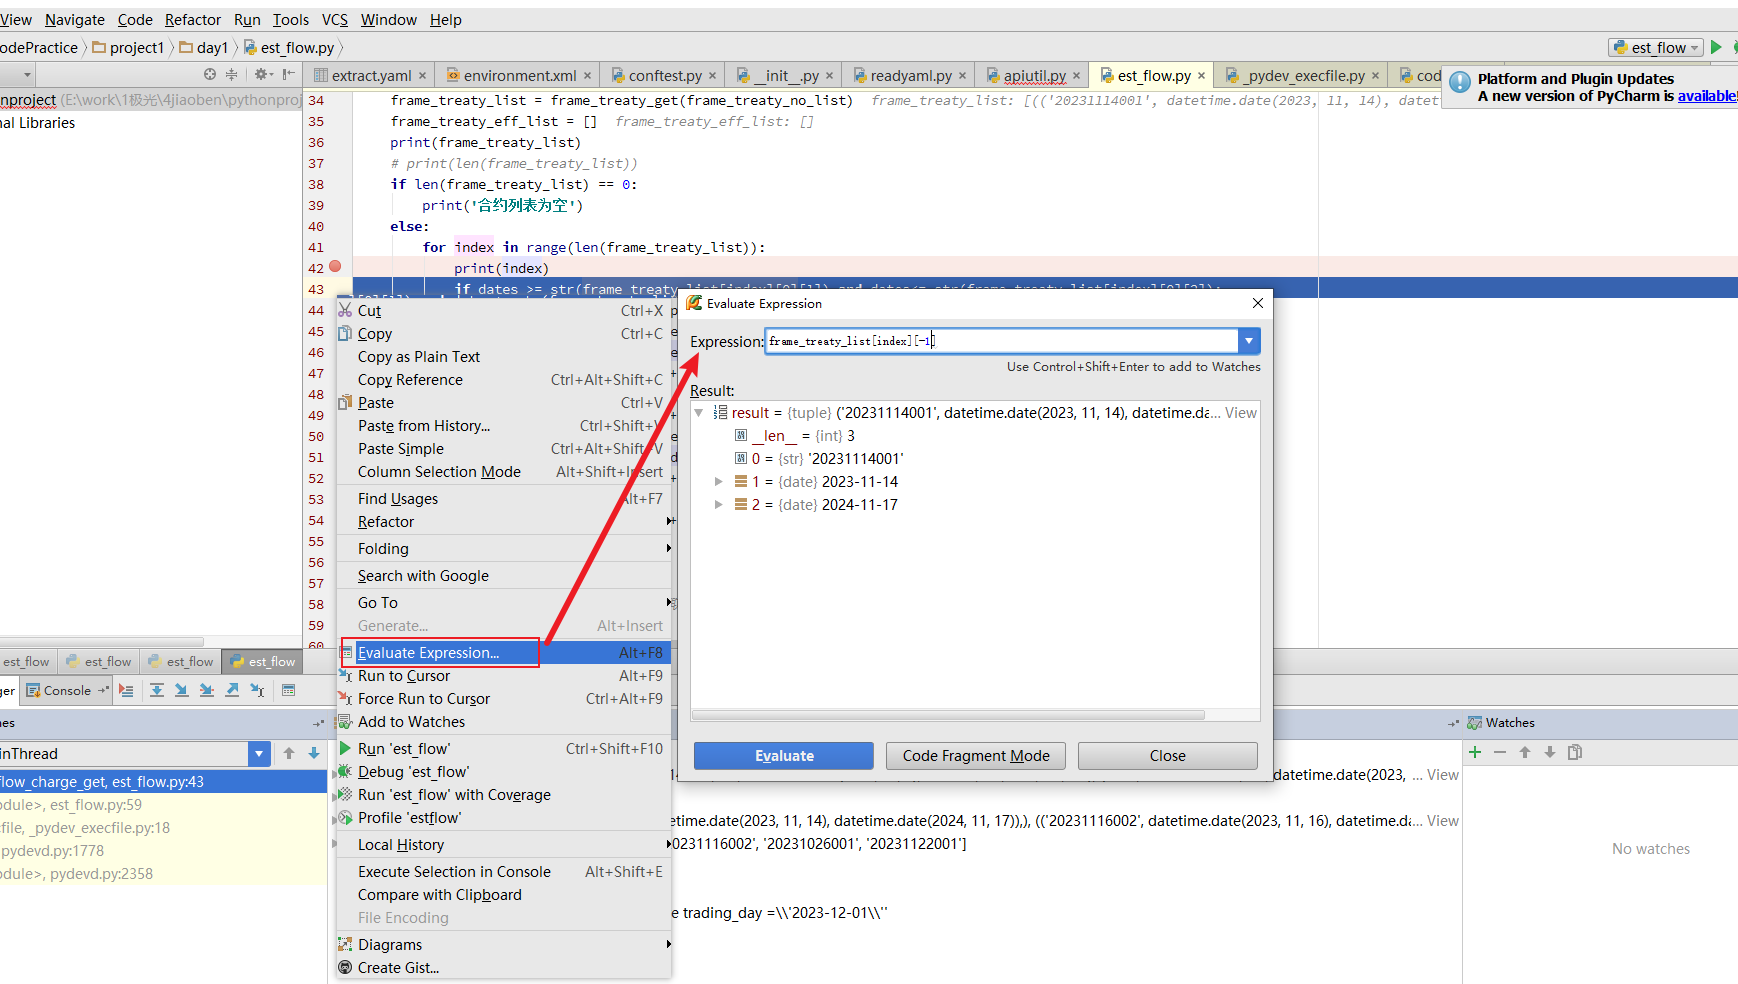The width and height of the screenshot is (1738, 984).
Task: Click horizontal scrollbar under Project panel
Action: [x=102, y=642]
